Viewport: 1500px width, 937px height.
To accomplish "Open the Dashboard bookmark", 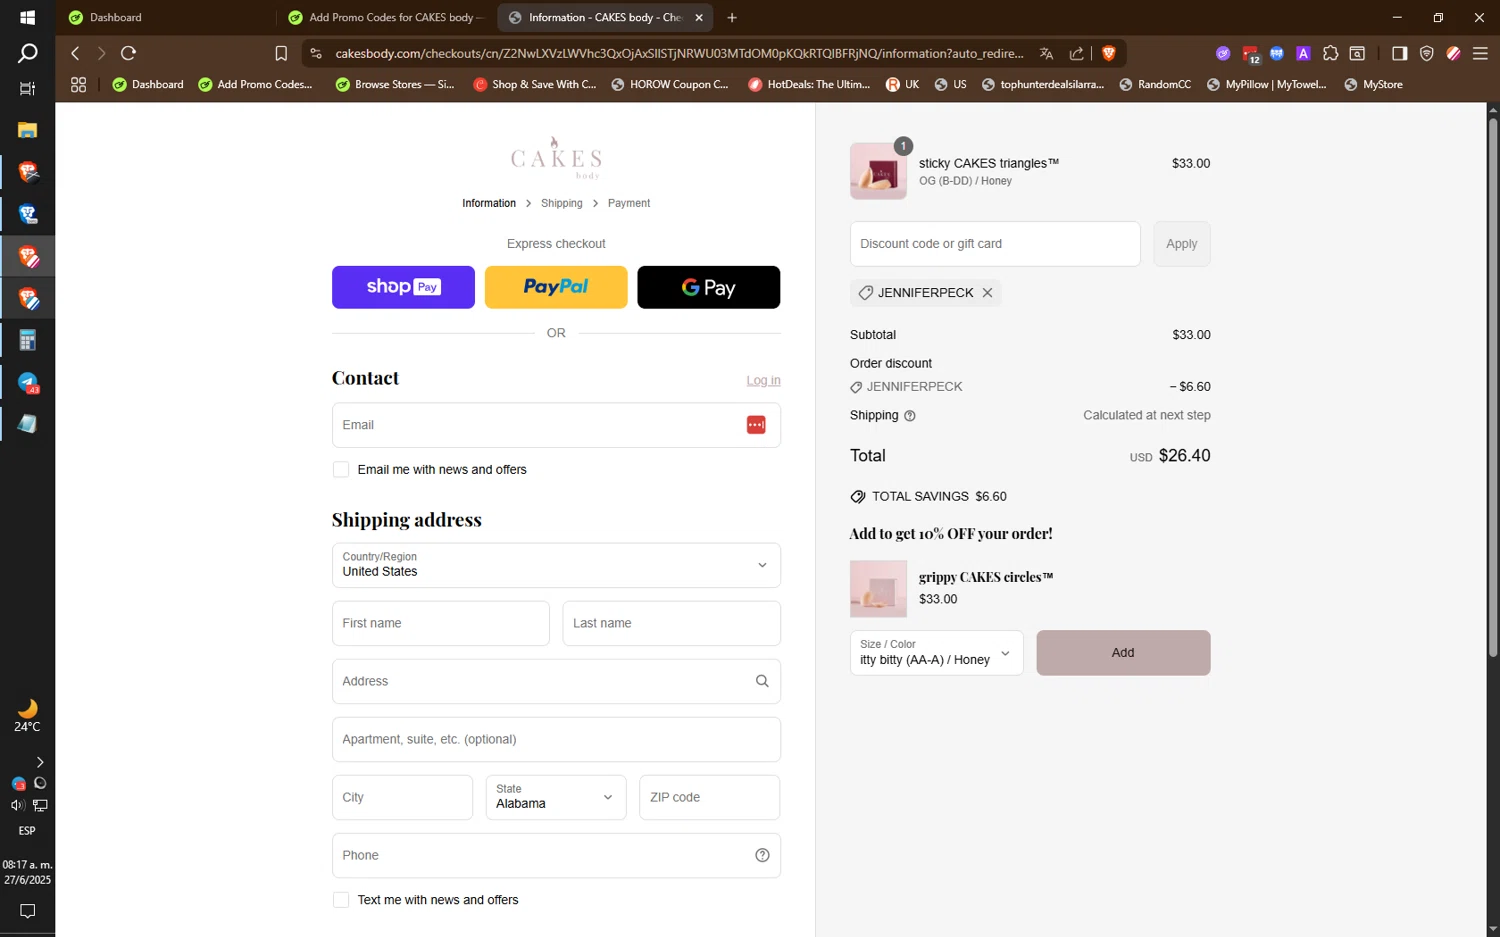I will point(148,85).
